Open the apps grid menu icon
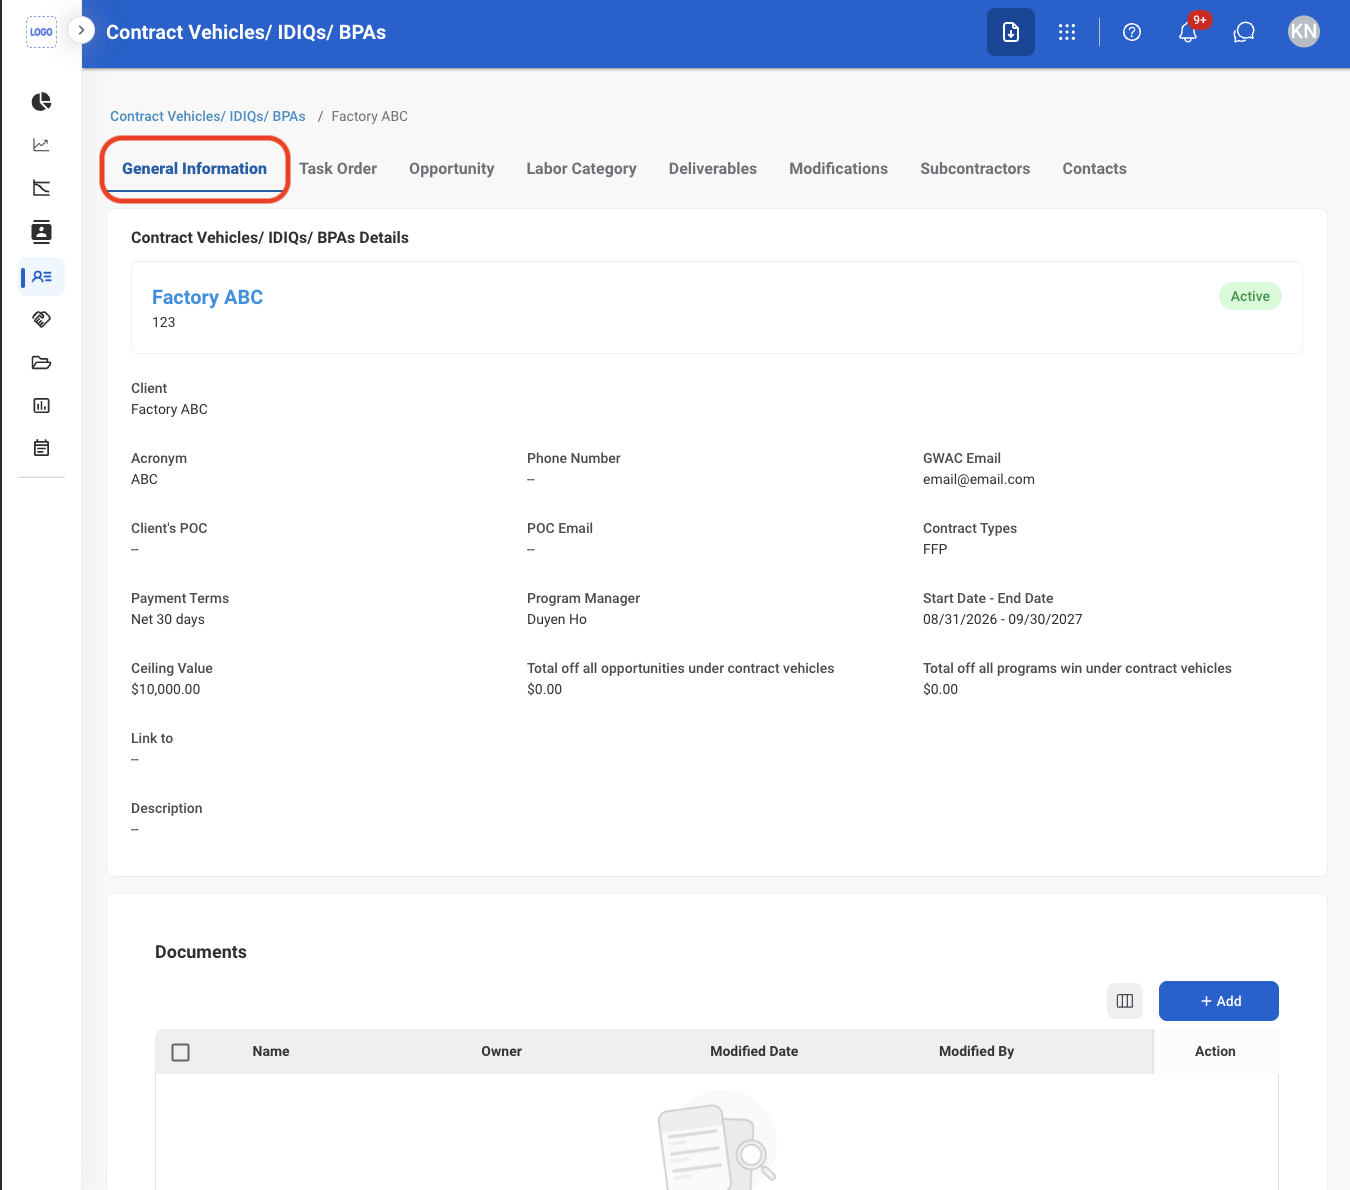1350x1190 pixels. click(1067, 32)
